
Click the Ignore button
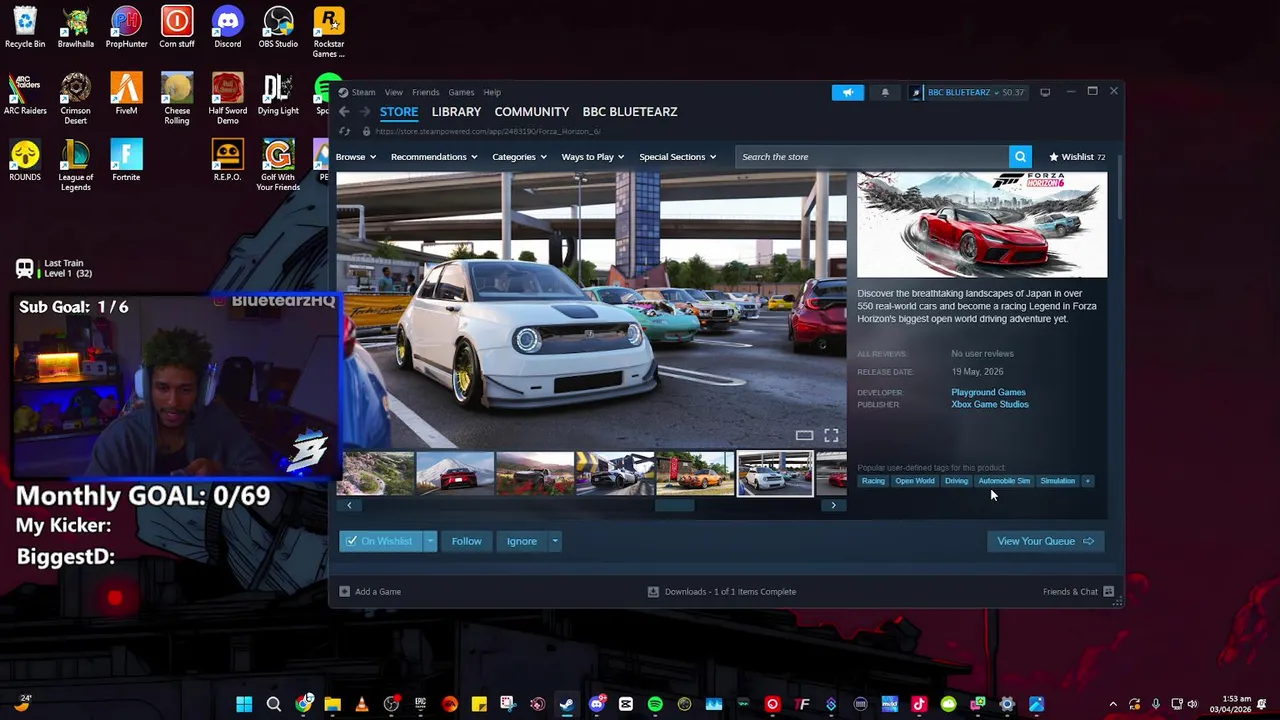522,541
